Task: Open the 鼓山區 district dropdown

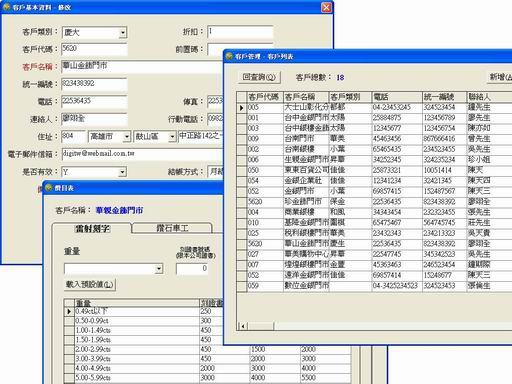Action: click(172, 137)
